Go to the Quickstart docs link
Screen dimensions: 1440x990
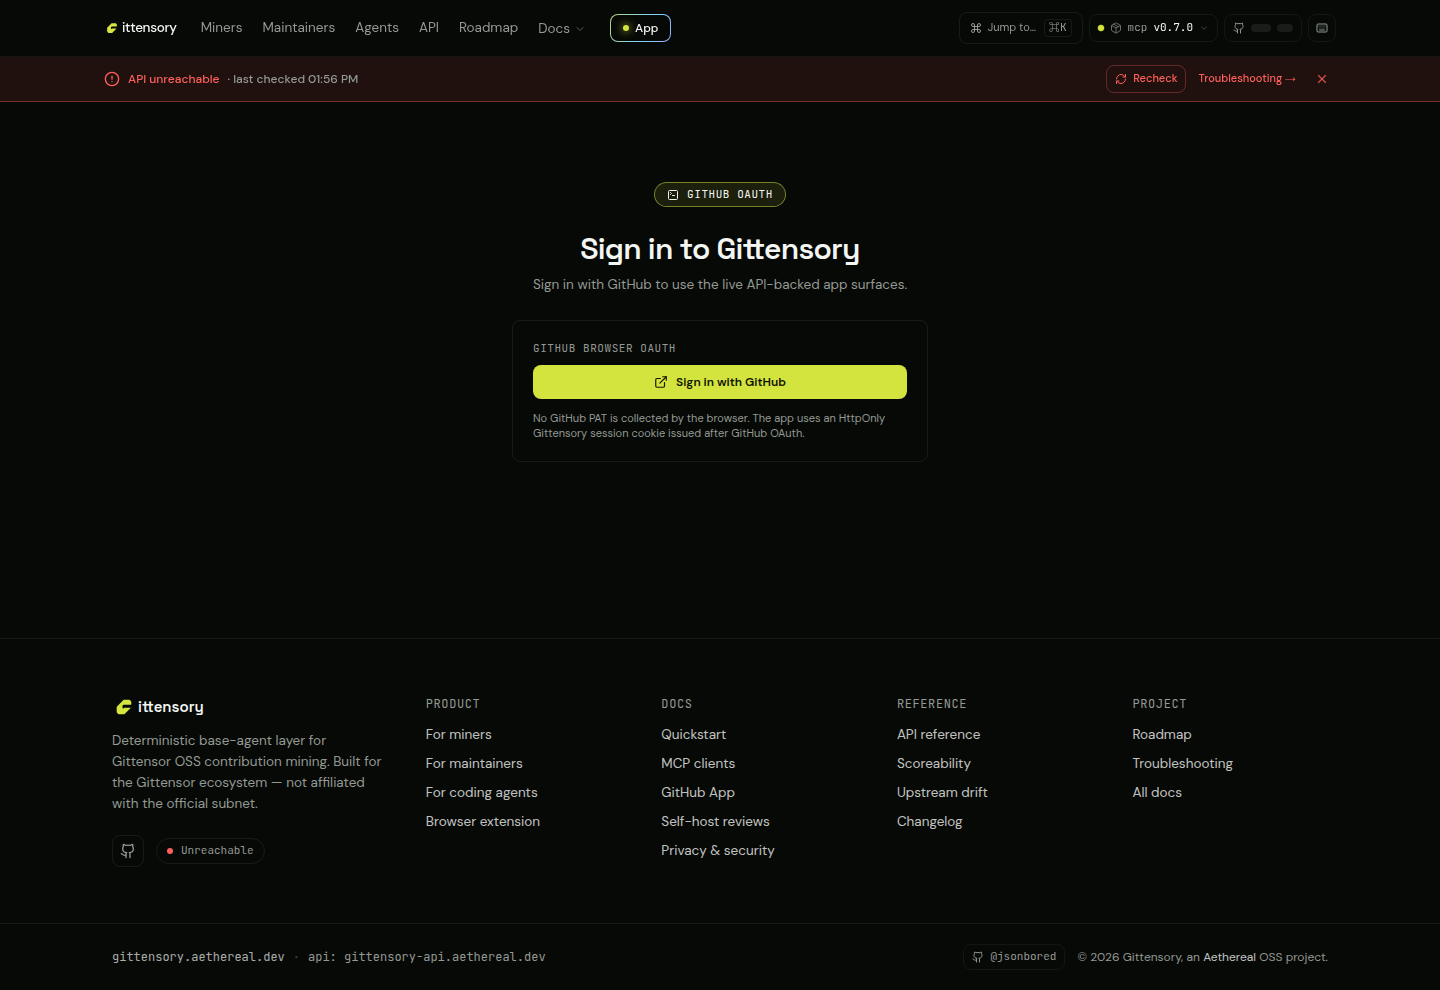click(694, 735)
